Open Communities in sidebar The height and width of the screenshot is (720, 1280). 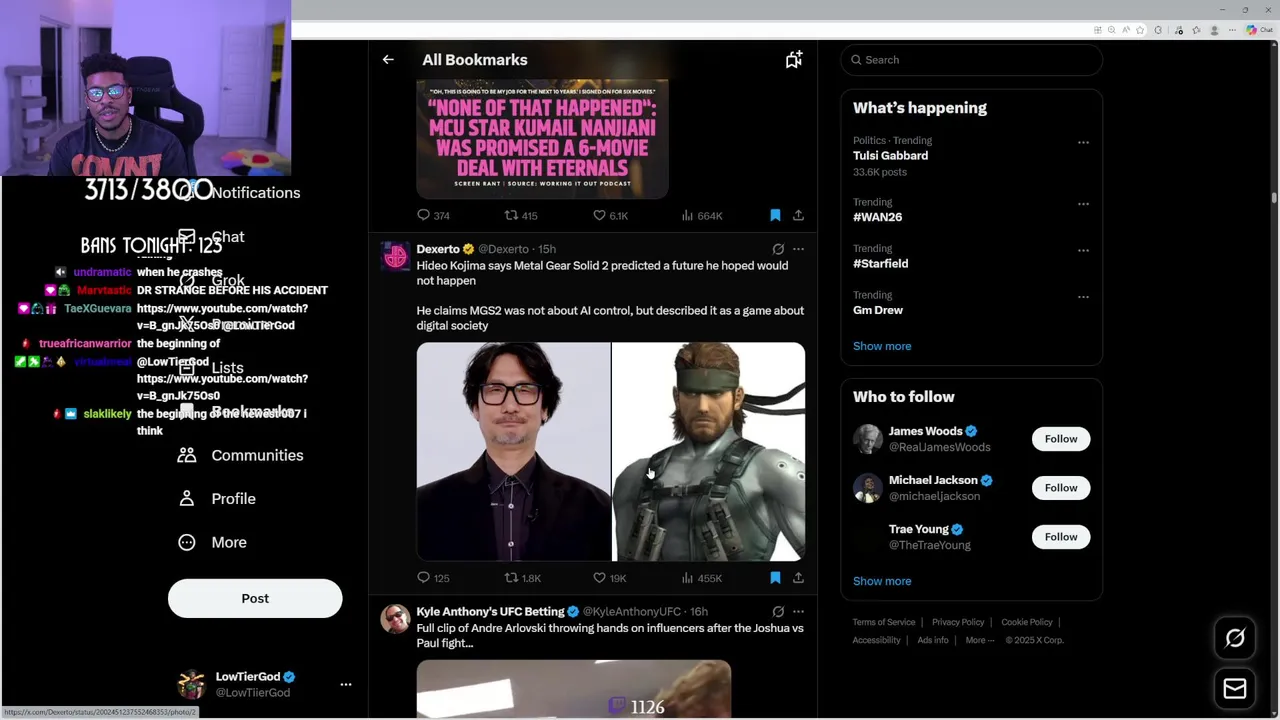click(x=240, y=455)
